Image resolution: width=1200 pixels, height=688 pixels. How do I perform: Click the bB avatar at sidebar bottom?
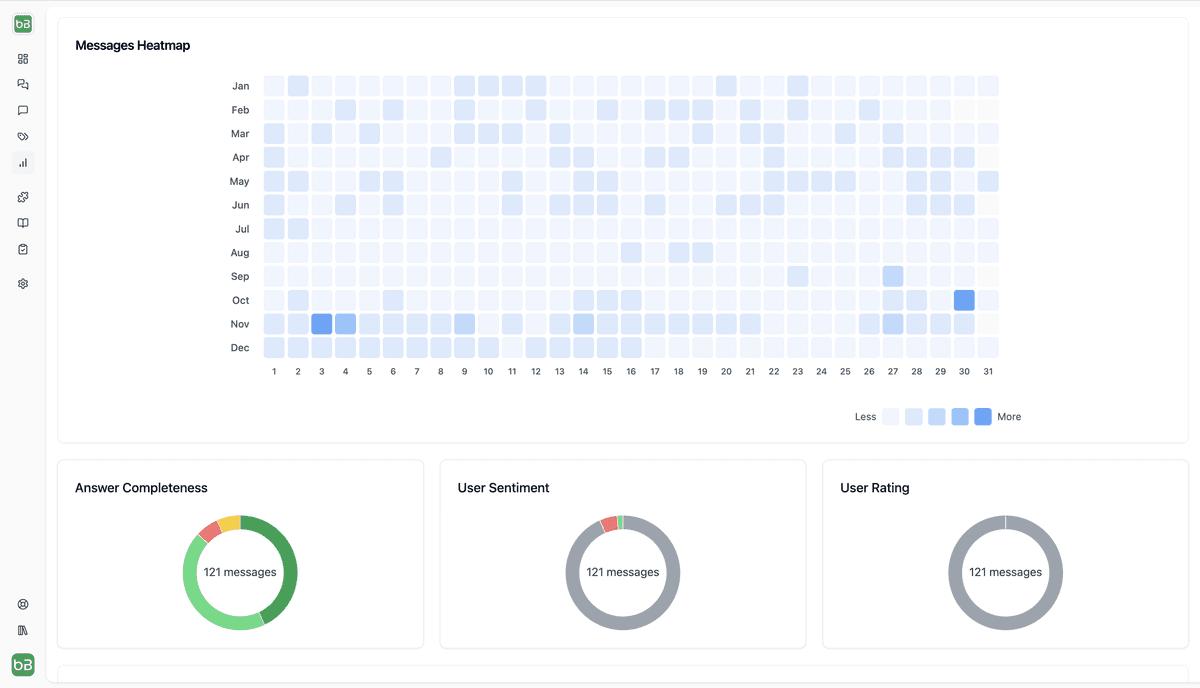pyautogui.click(x=23, y=664)
